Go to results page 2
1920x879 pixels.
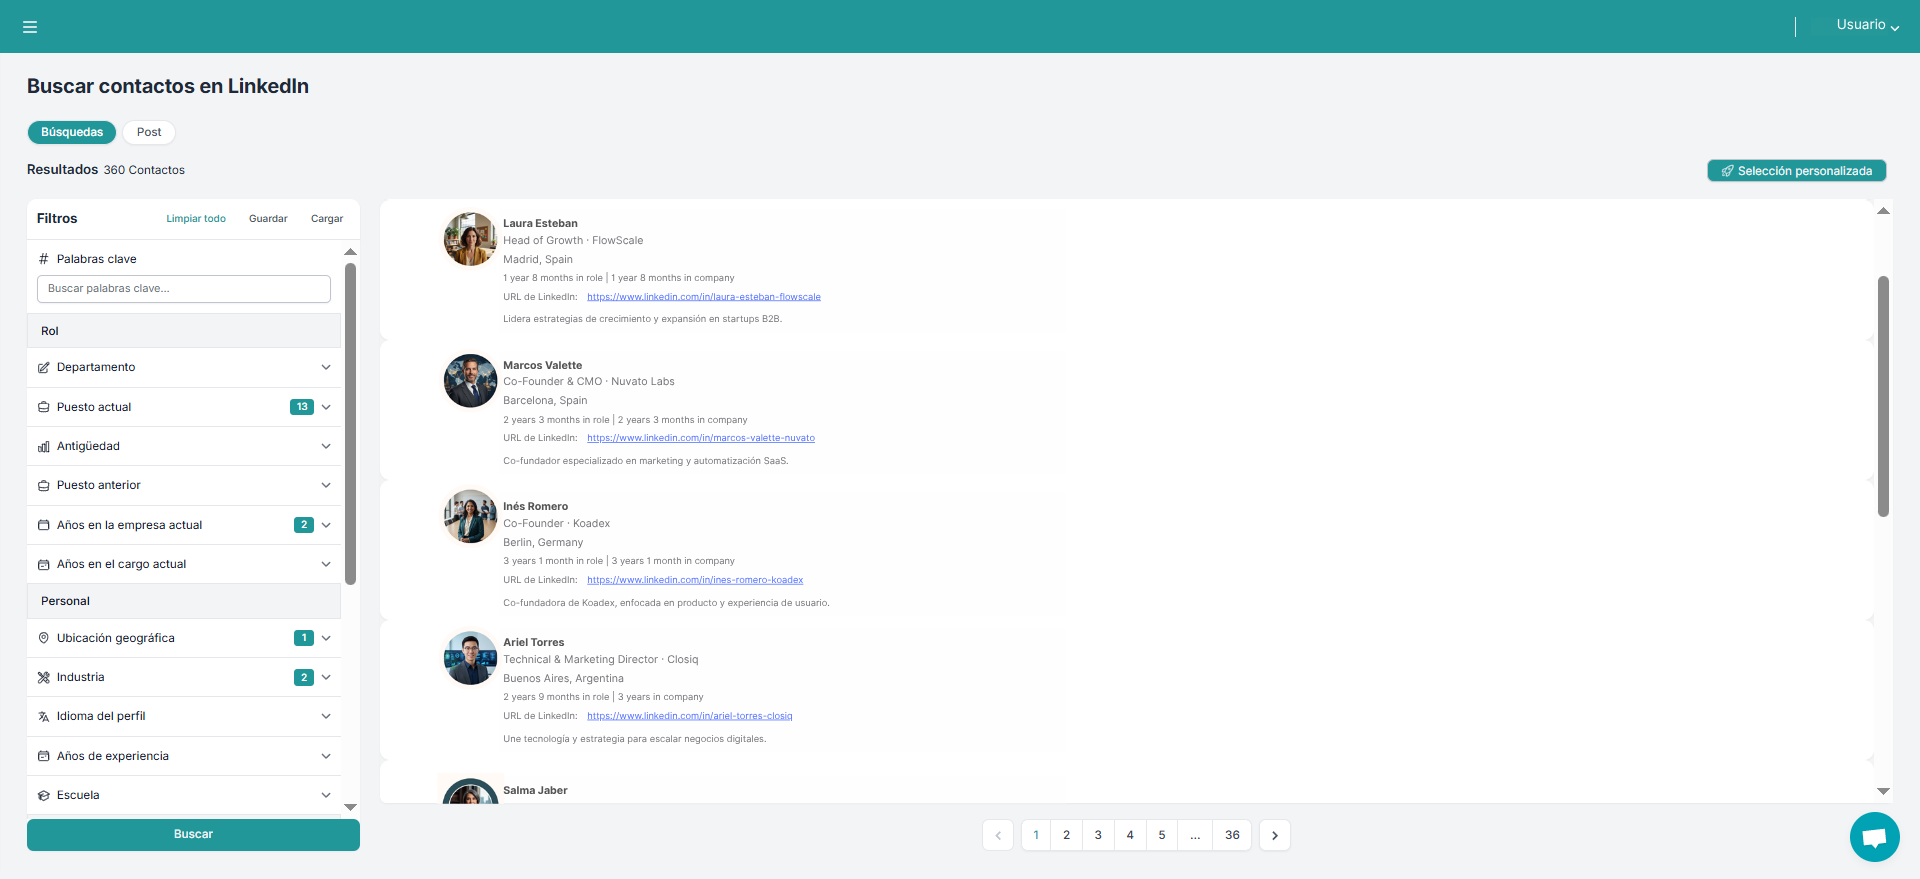pos(1067,835)
